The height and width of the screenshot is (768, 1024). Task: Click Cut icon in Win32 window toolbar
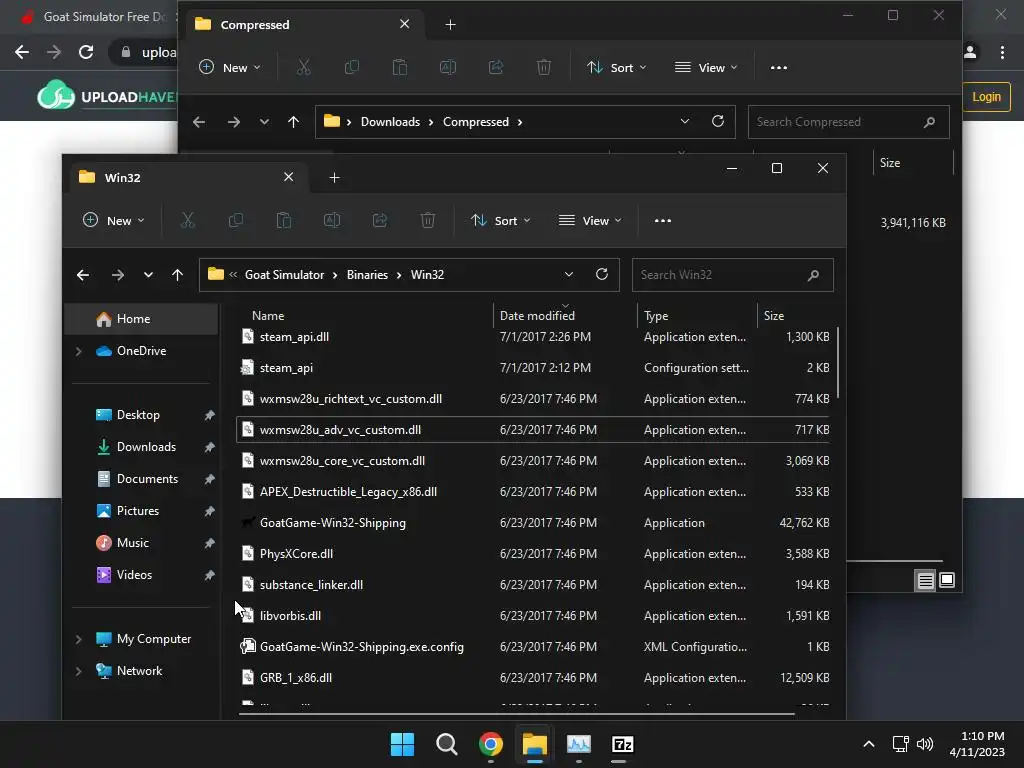click(187, 221)
